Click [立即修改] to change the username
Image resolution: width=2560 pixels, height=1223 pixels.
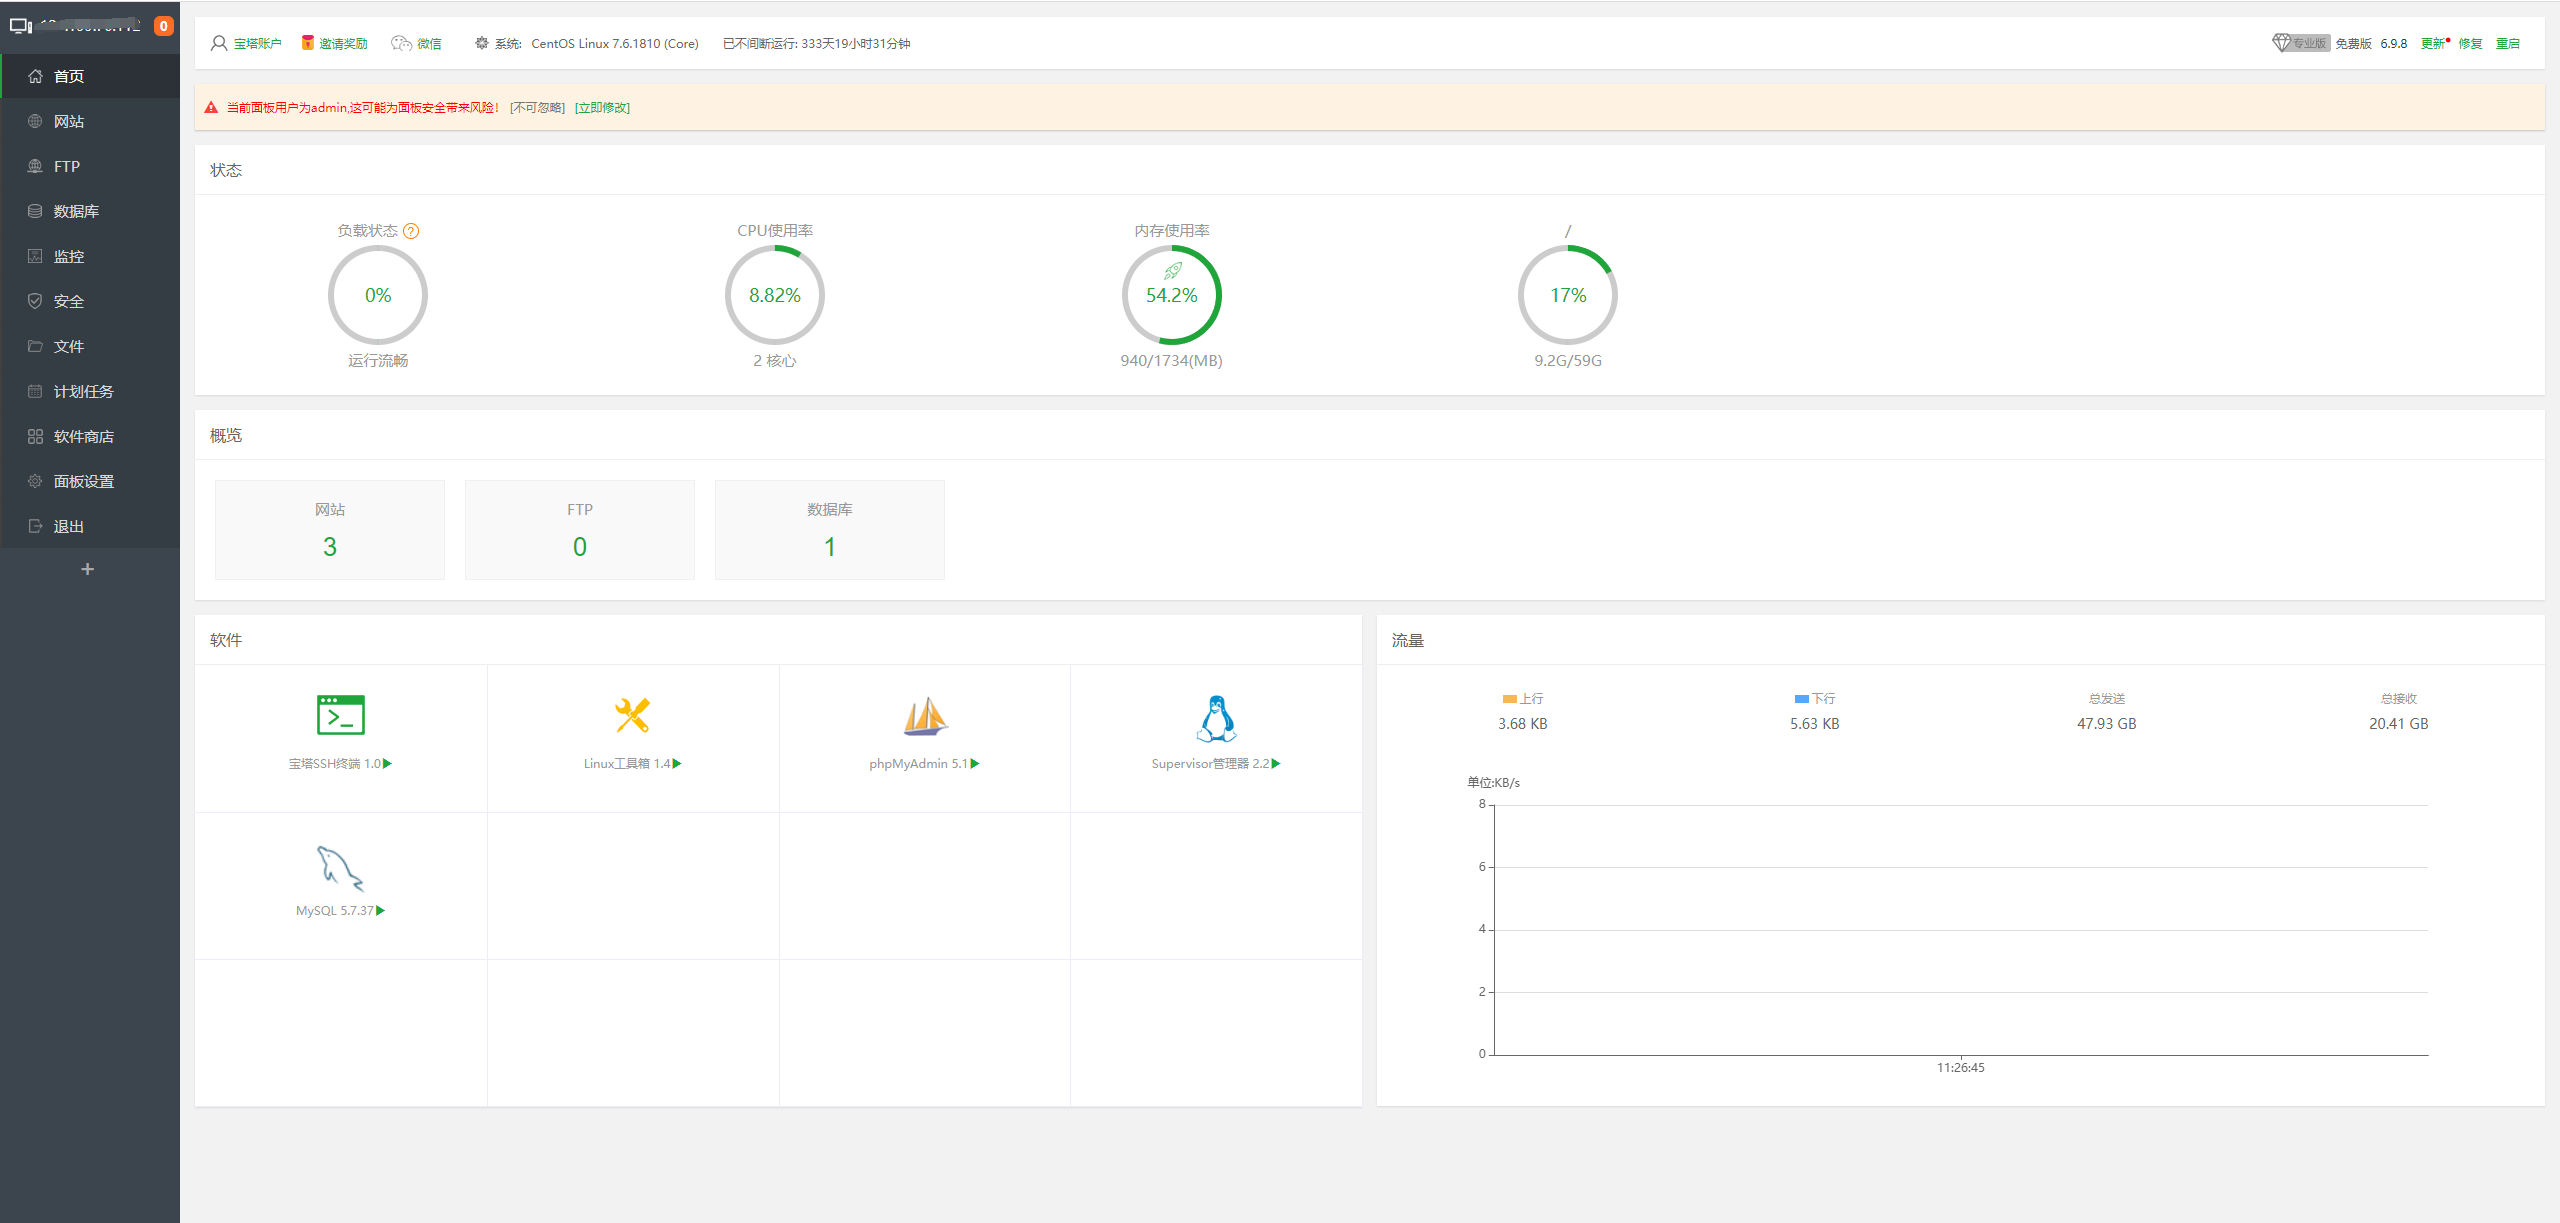pyautogui.click(x=602, y=108)
